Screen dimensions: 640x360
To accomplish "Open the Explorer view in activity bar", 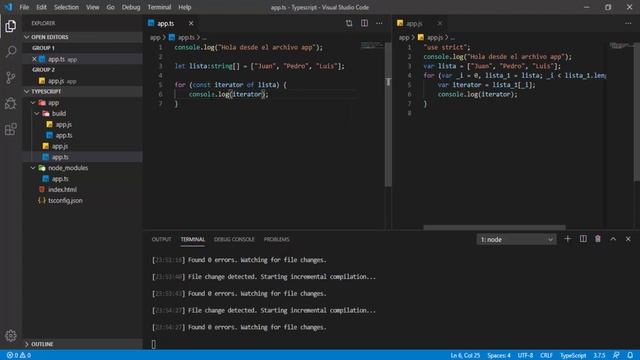I will click(x=11, y=26).
